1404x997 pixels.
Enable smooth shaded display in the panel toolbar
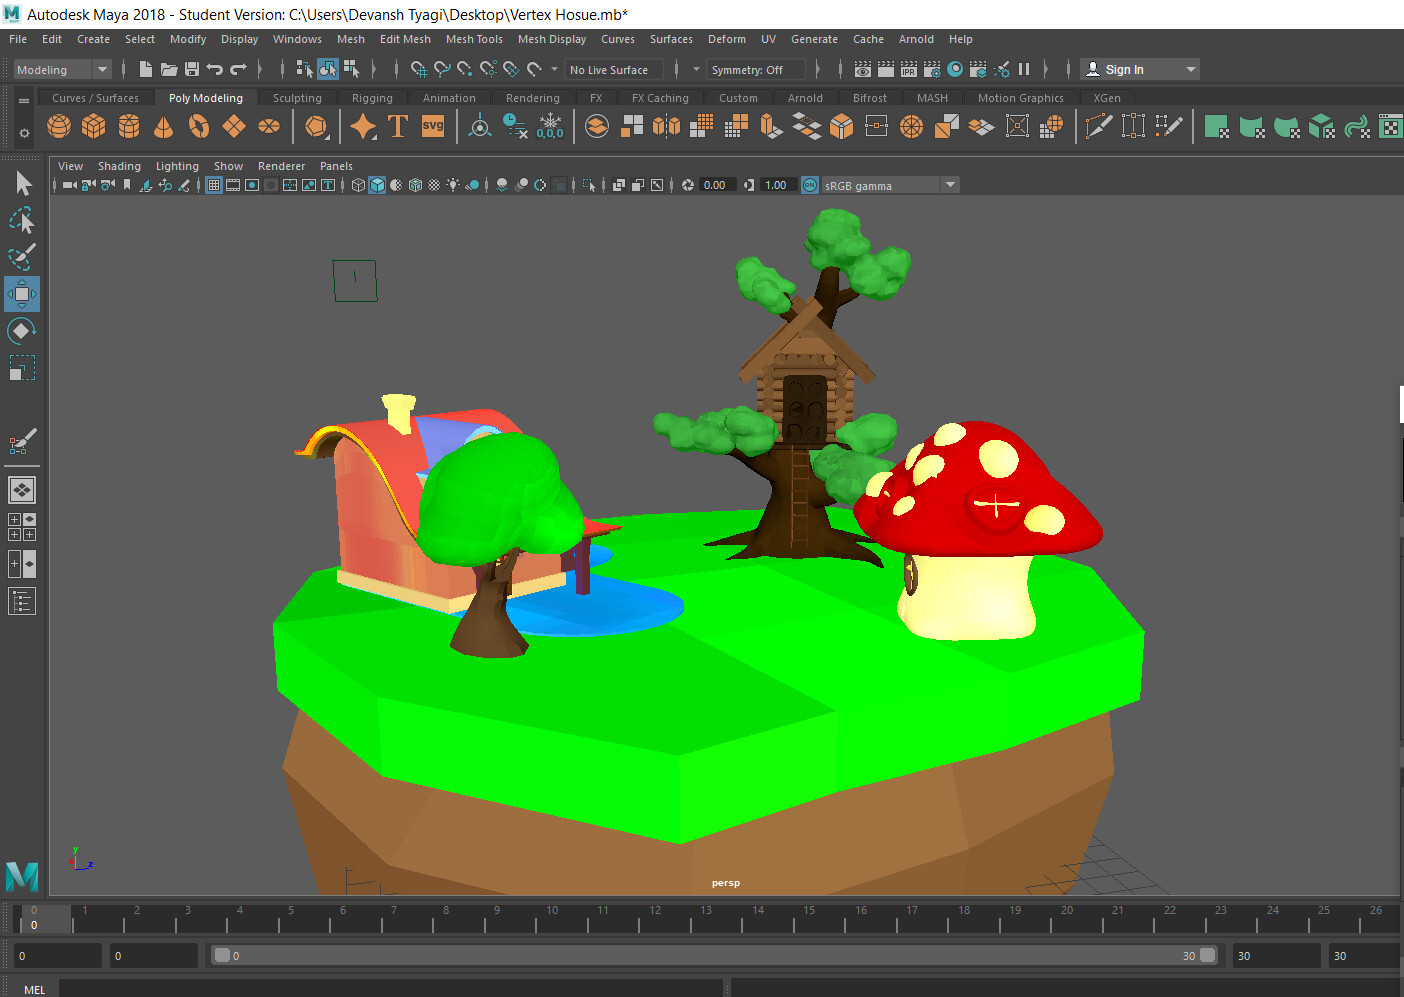(x=377, y=184)
